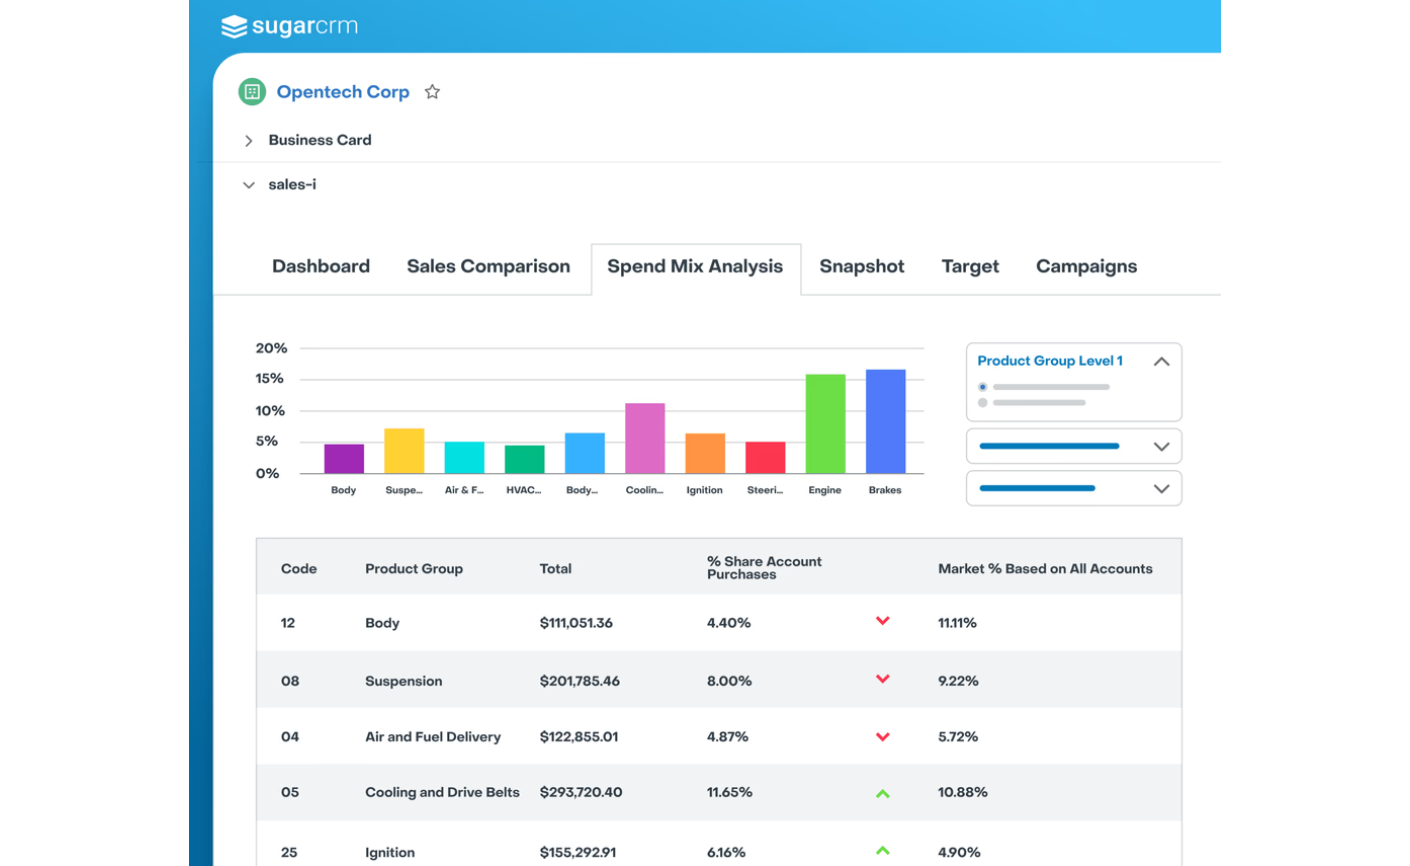Select the second radio option in Product Group Level 1
Image resolution: width=1410 pixels, height=866 pixels.
(x=983, y=403)
